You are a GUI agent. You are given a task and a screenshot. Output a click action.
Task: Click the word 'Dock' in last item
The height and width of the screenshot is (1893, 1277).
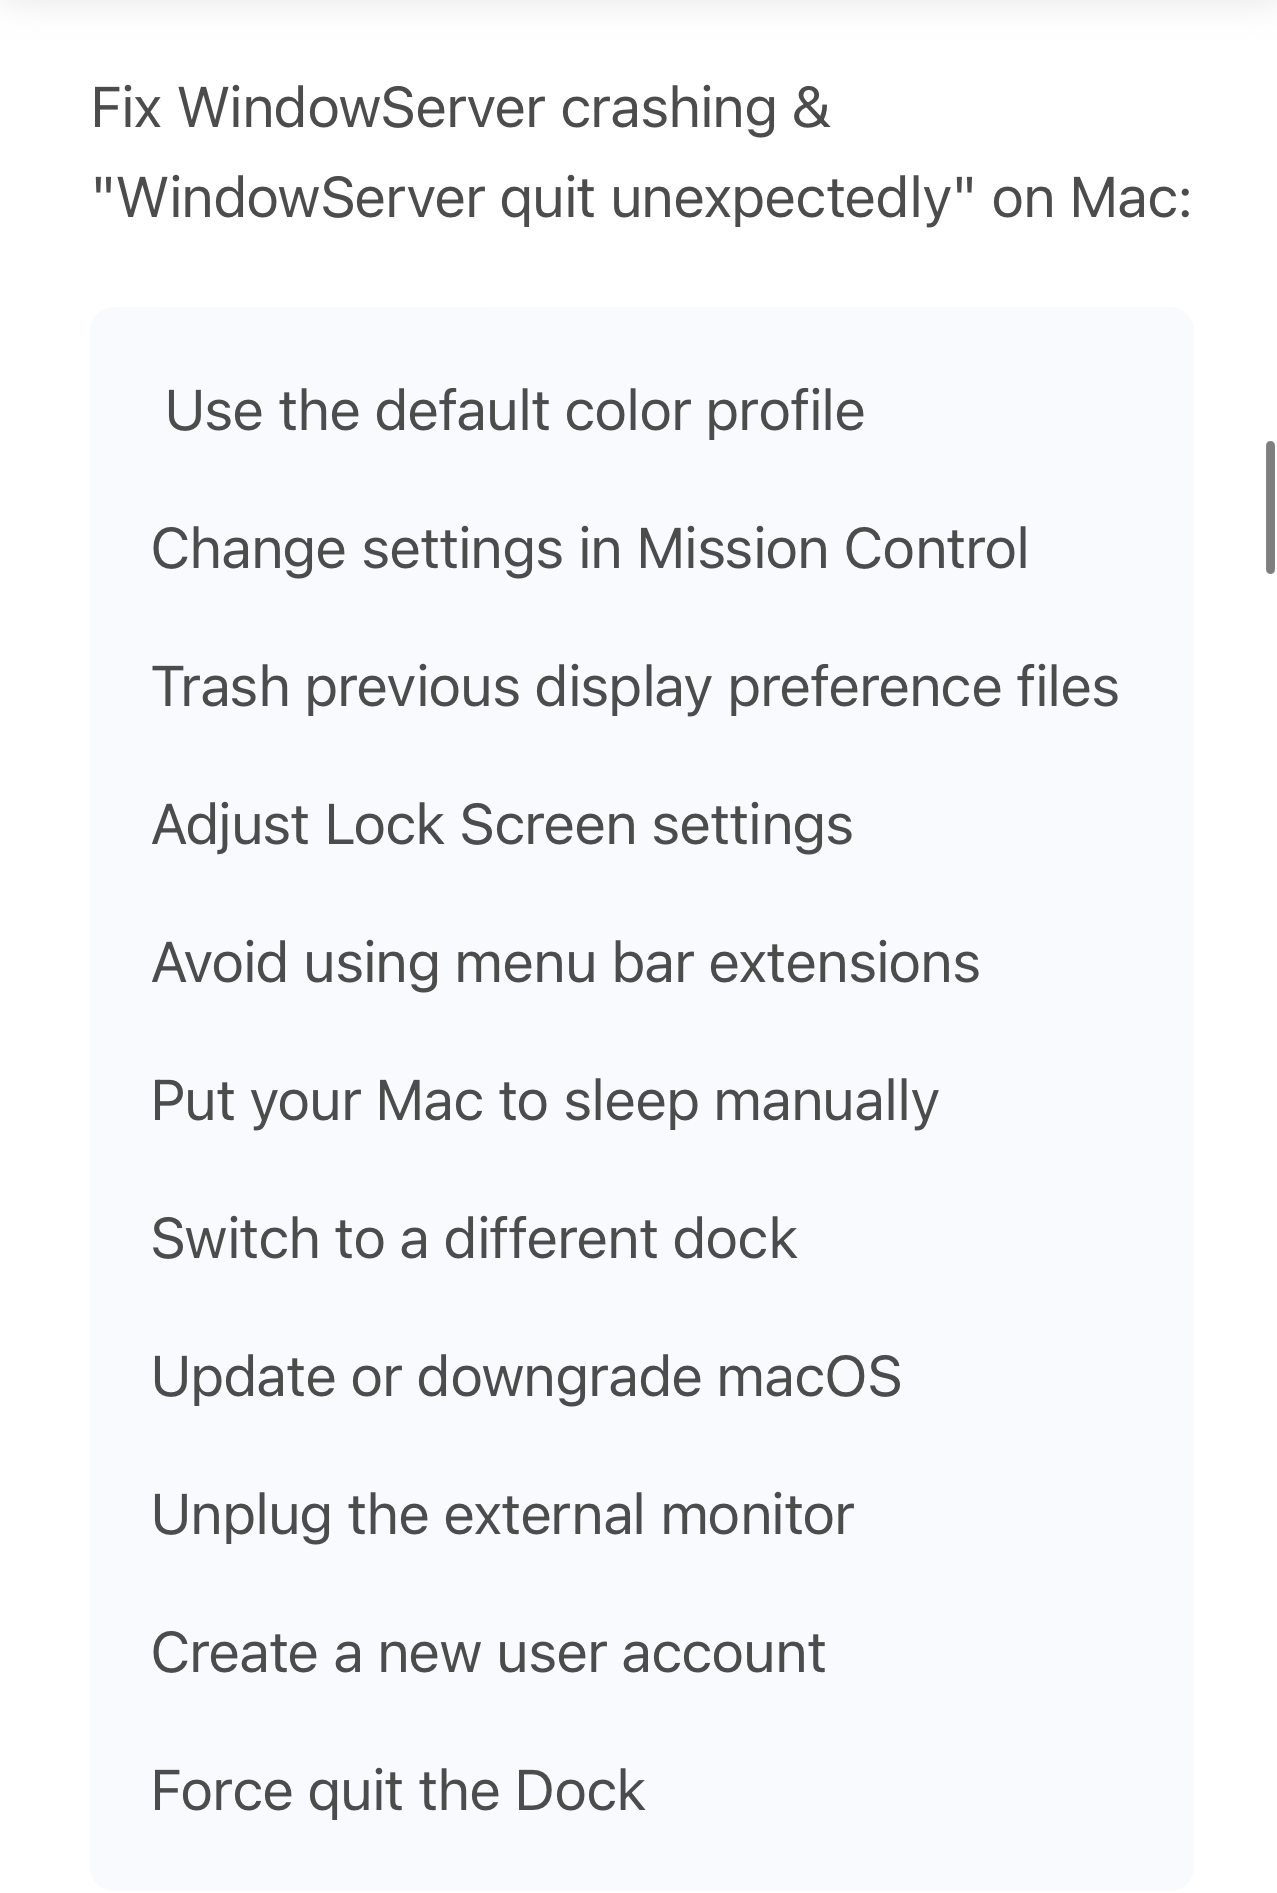click(x=580, y=1791)
